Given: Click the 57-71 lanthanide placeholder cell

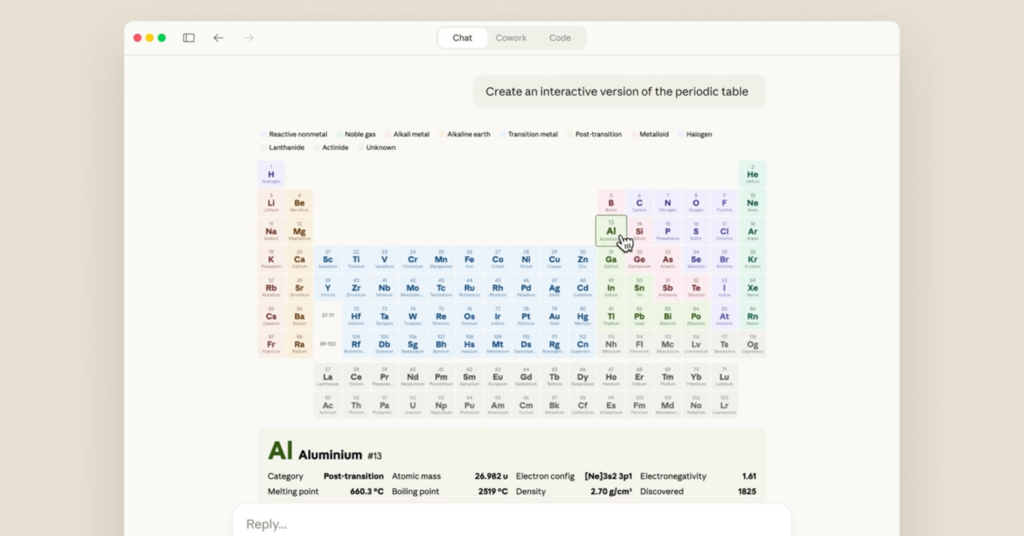Looking at the screenshot, I should point(328,316).
